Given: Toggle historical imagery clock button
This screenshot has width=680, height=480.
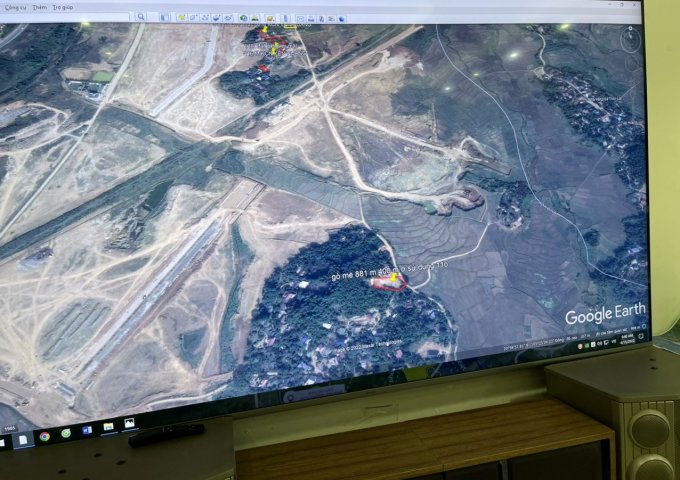Looking at the screenshot, I should point(243,18).
